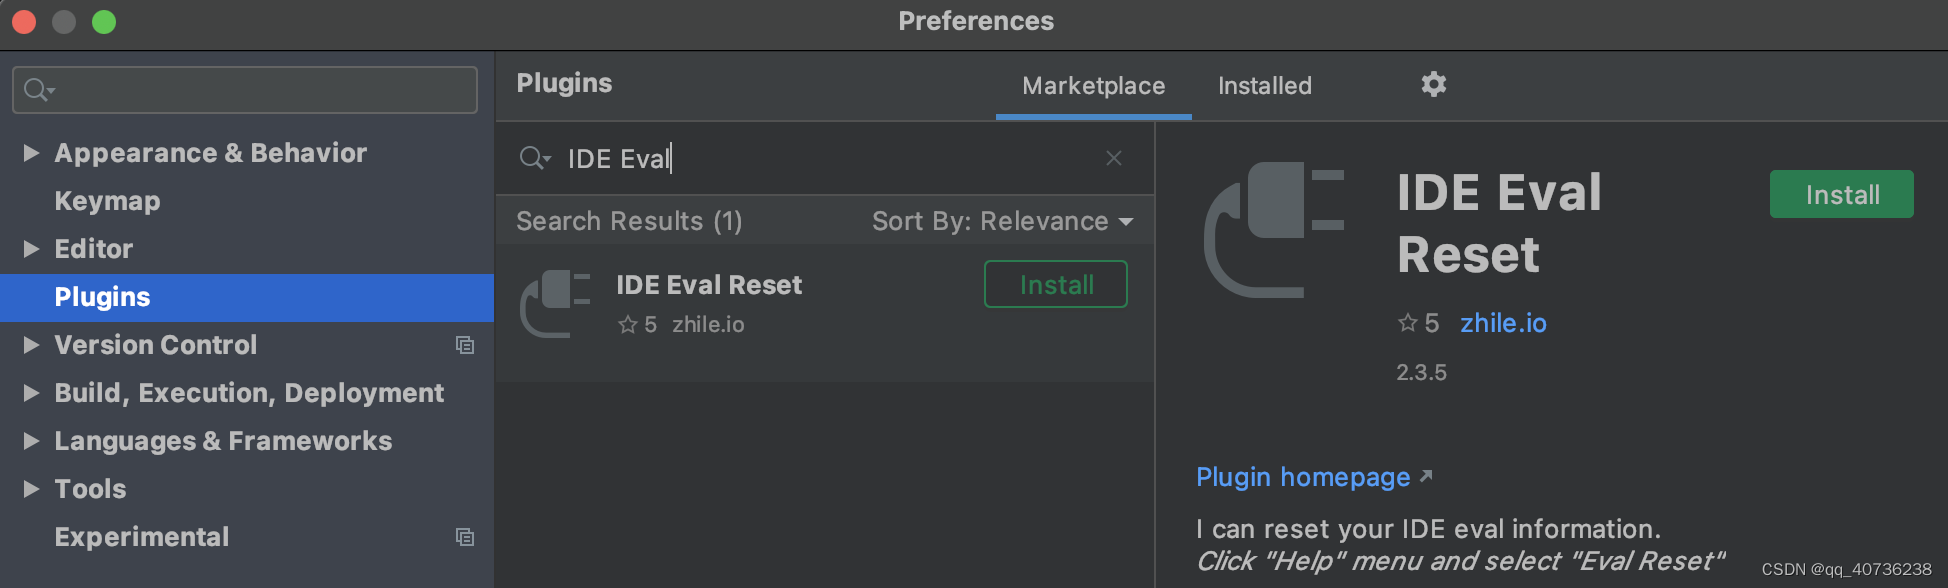Screen dimensions: 1948x588
Task: Click the star rating in plugin details
Action: coord(1418,323)
